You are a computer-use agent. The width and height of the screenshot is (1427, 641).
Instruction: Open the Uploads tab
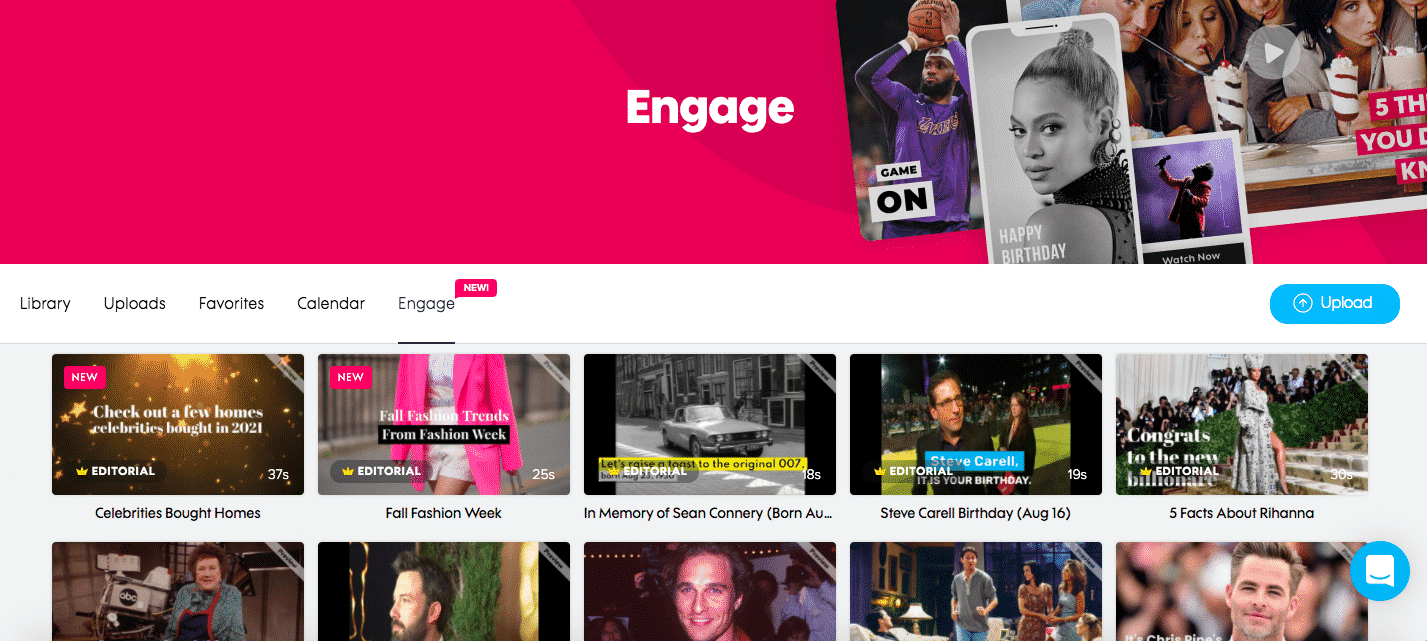135,303
